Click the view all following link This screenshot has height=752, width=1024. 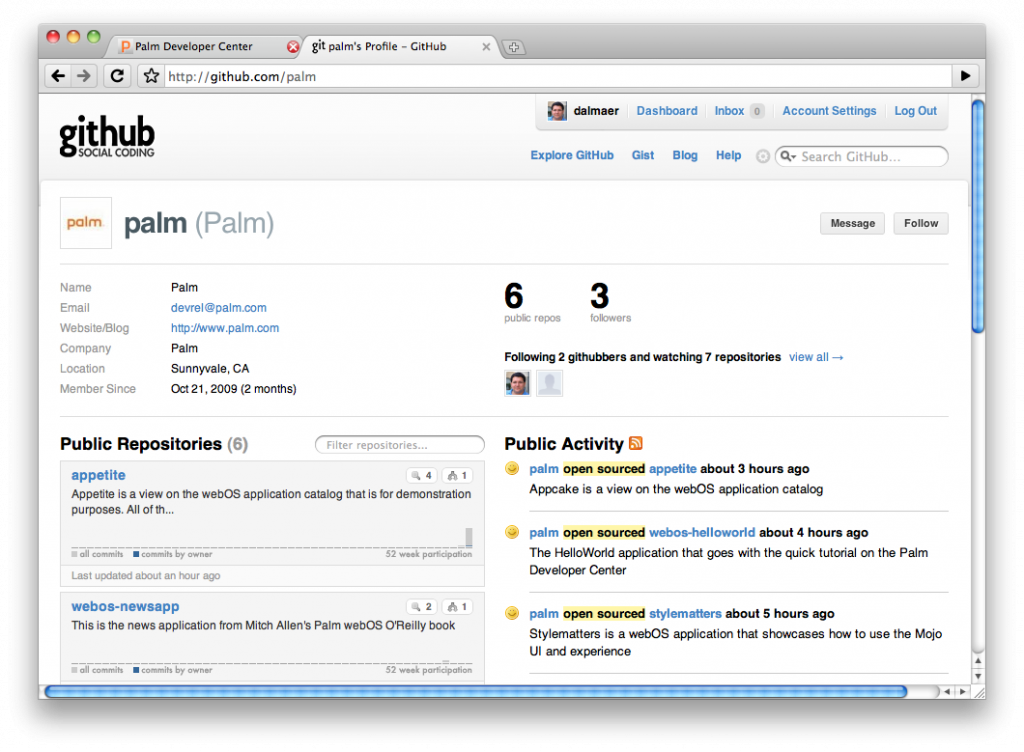point(816,357)
